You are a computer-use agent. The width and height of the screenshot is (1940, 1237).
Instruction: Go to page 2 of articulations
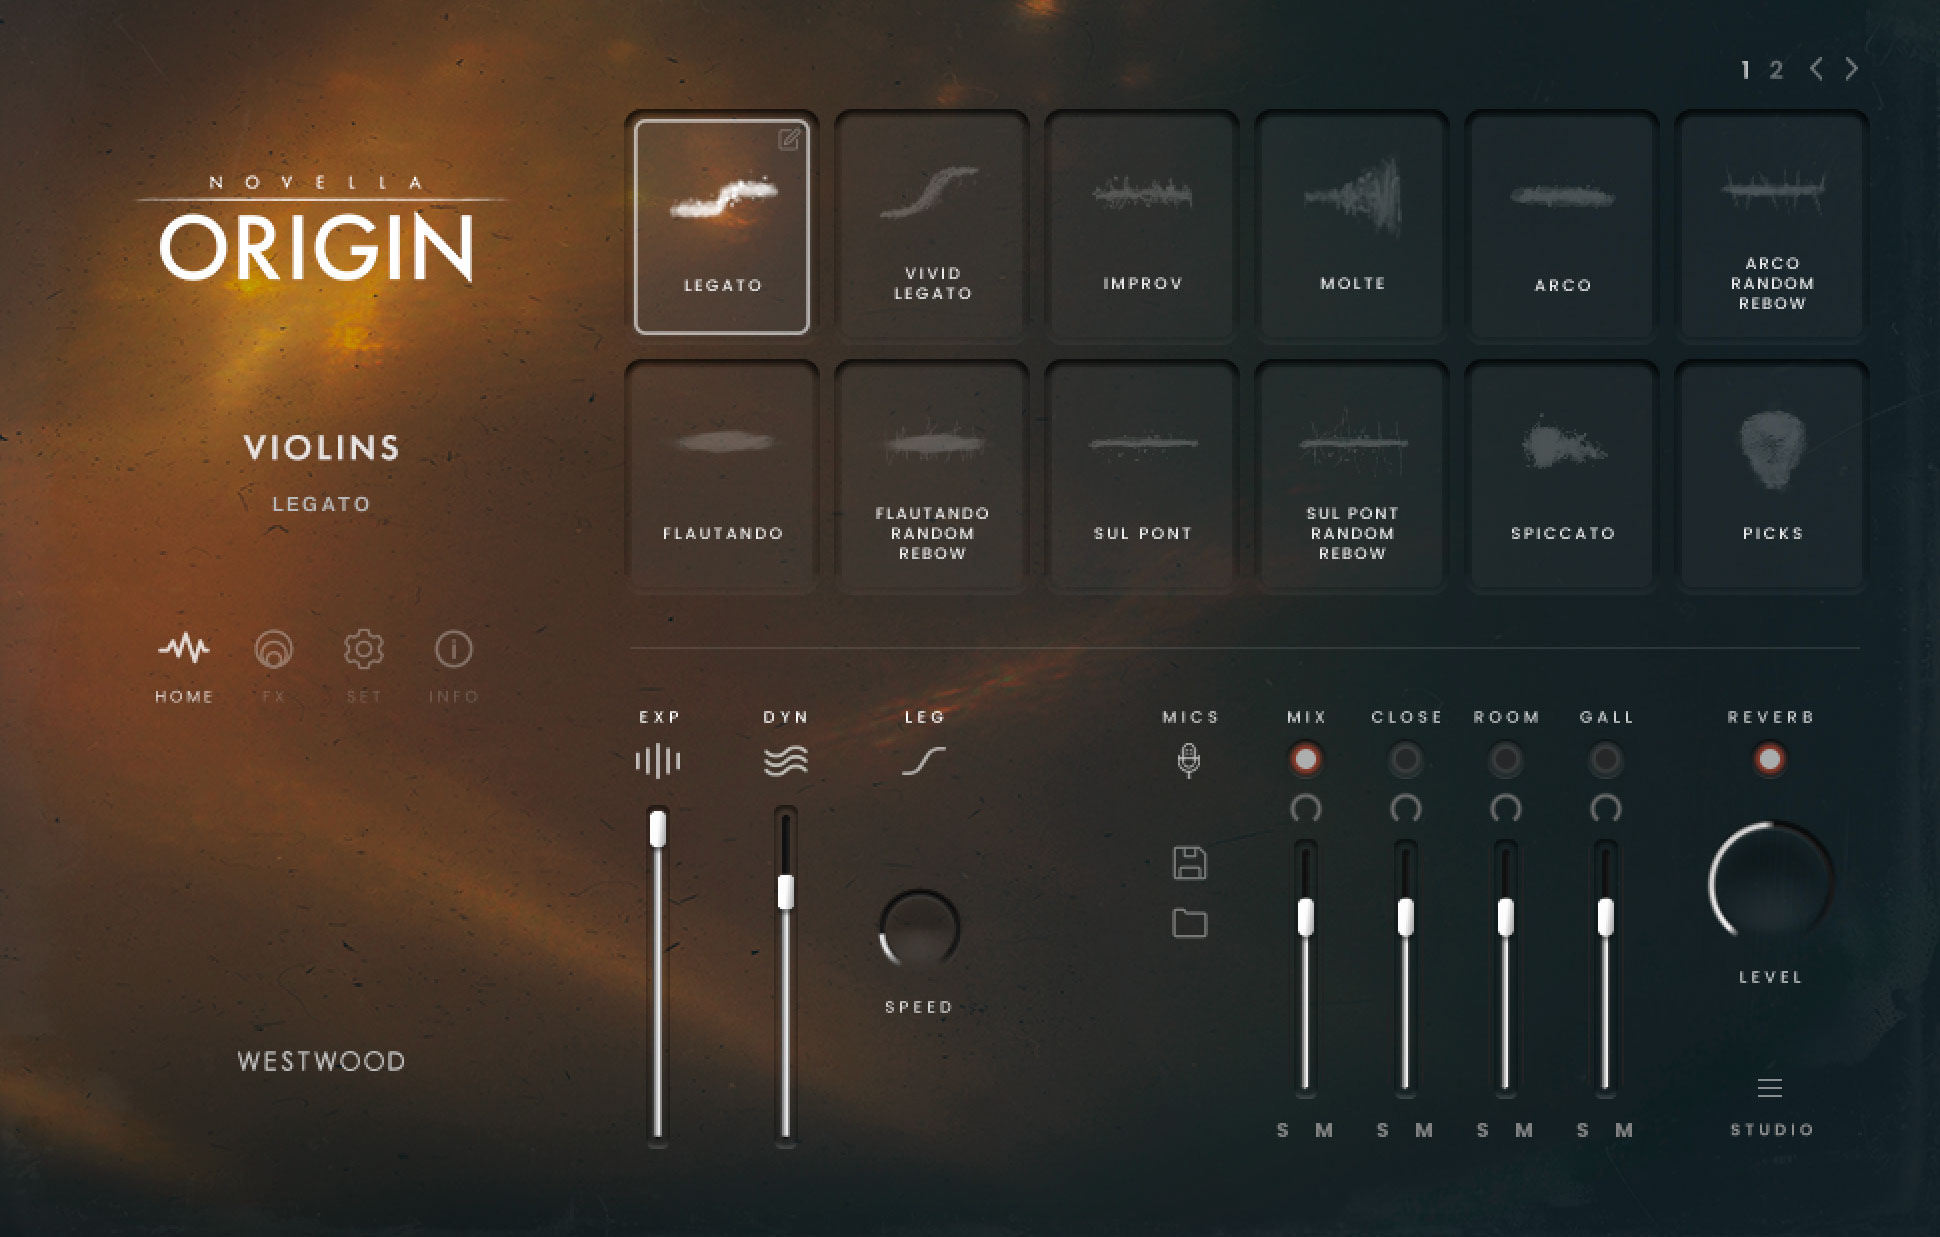point(1778,68)
